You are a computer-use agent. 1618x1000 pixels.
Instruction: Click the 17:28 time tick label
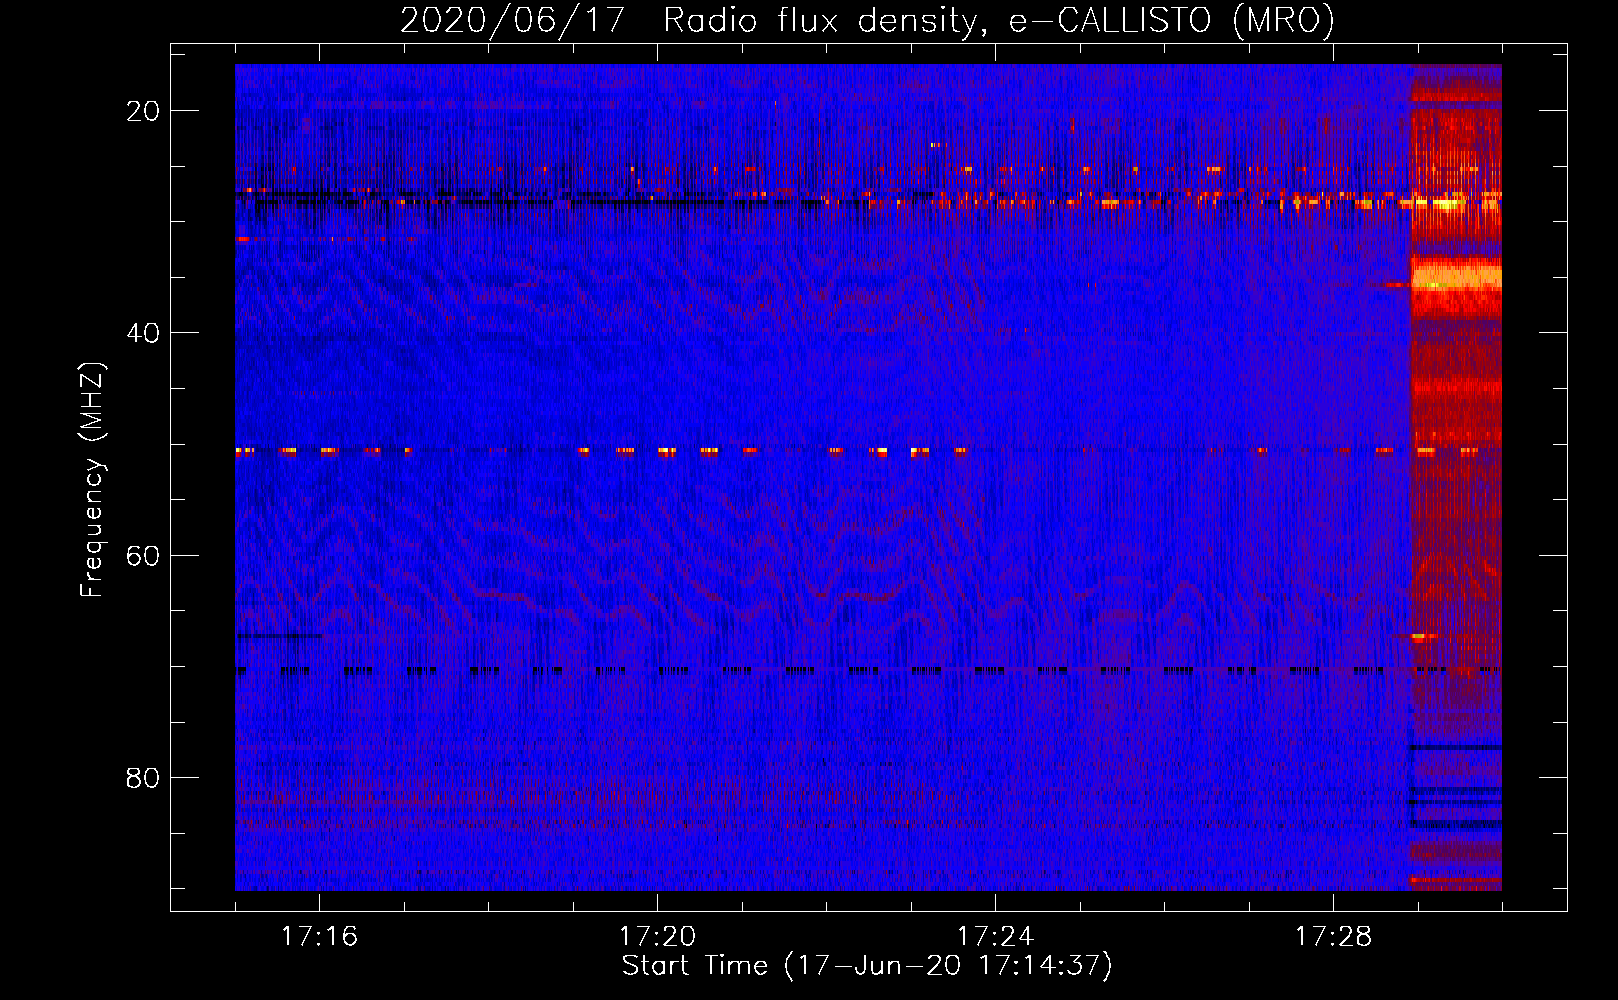point(1333,936)
